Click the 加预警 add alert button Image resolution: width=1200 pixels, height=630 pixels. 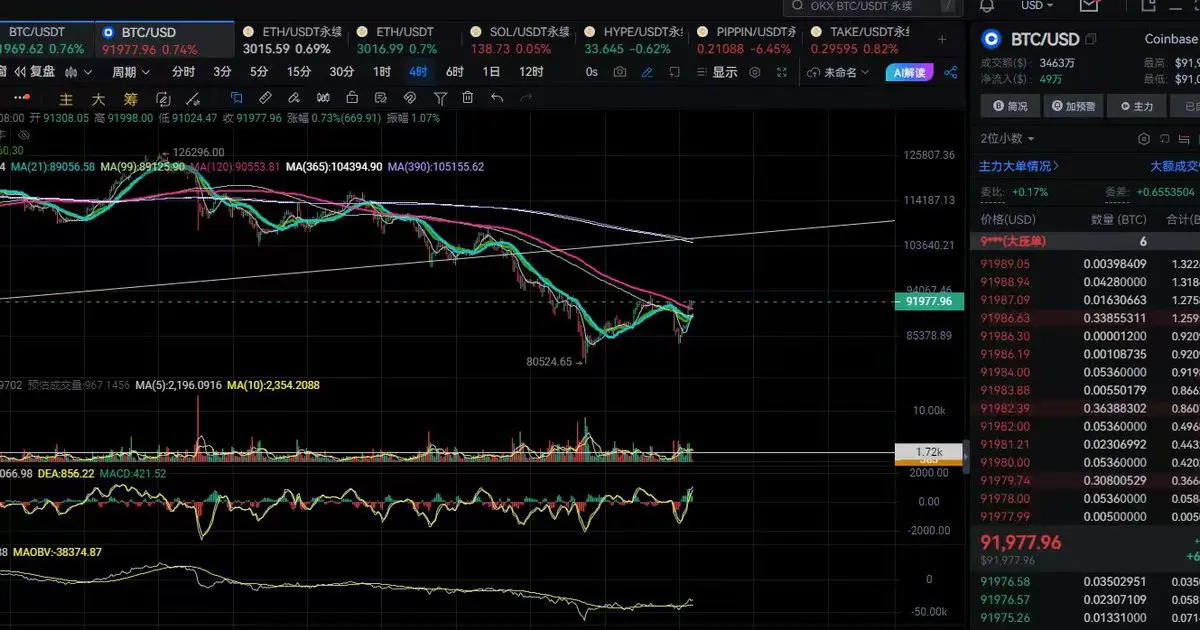click(1073, 106)
